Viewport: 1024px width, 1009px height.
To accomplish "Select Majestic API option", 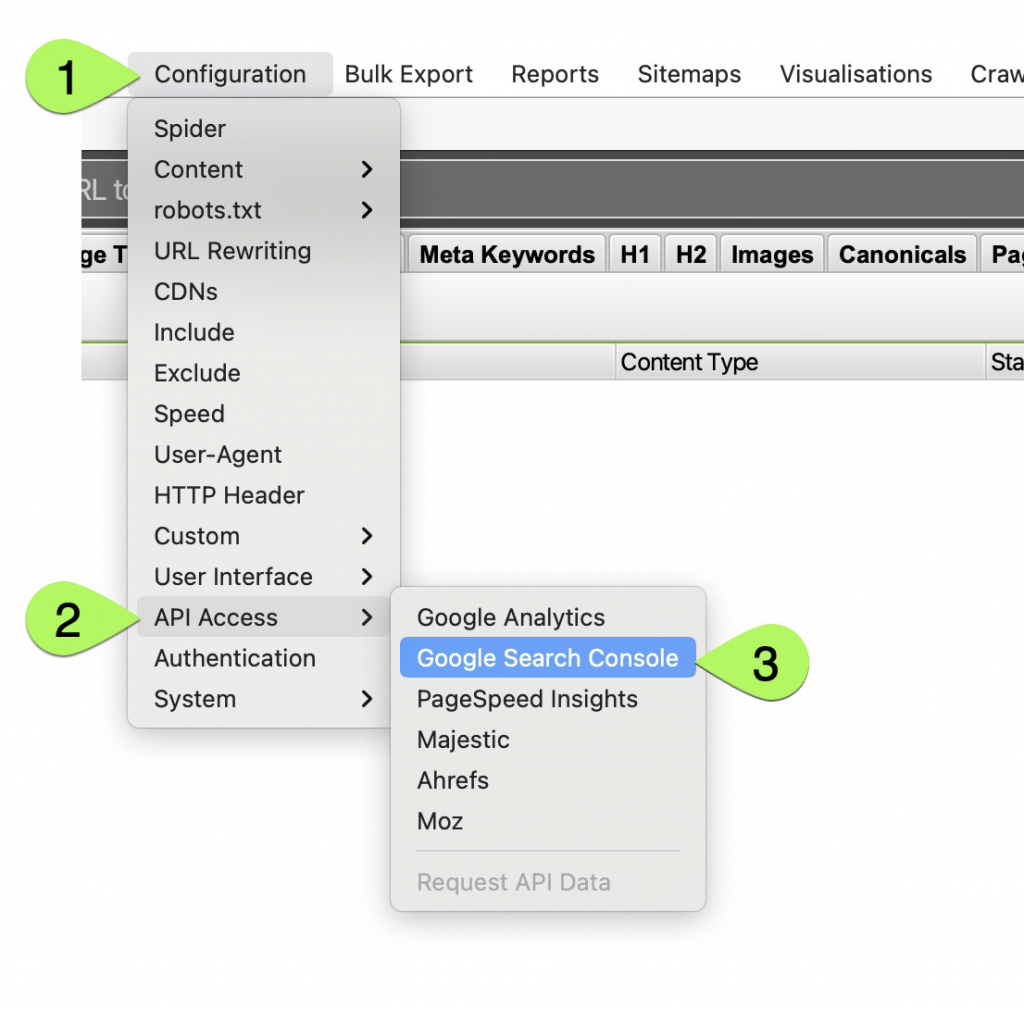I will [x=548, y=739].
